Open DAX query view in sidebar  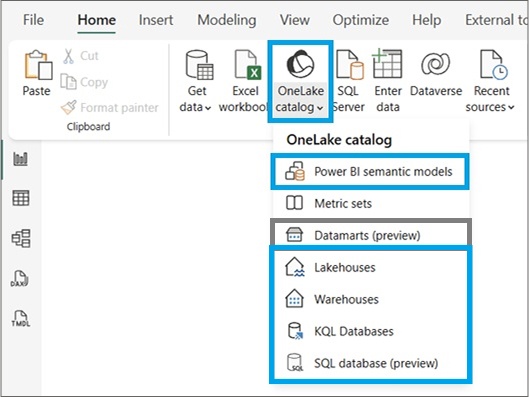point(20,278)
